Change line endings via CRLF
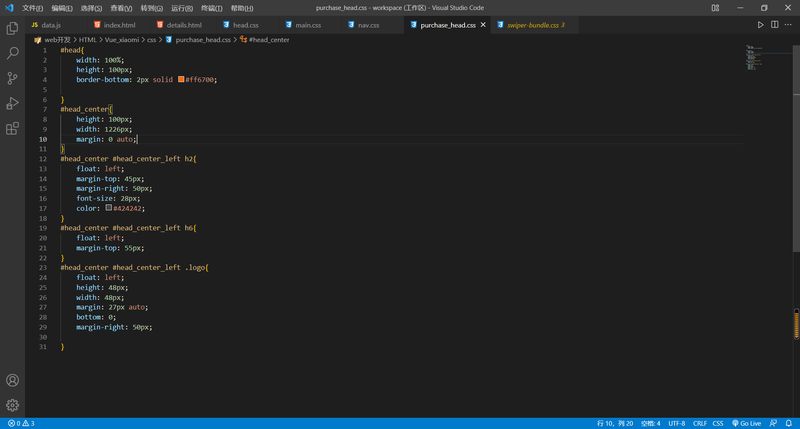Image resolution: width=800 pixels, height=429 pixels. [699, 423]
